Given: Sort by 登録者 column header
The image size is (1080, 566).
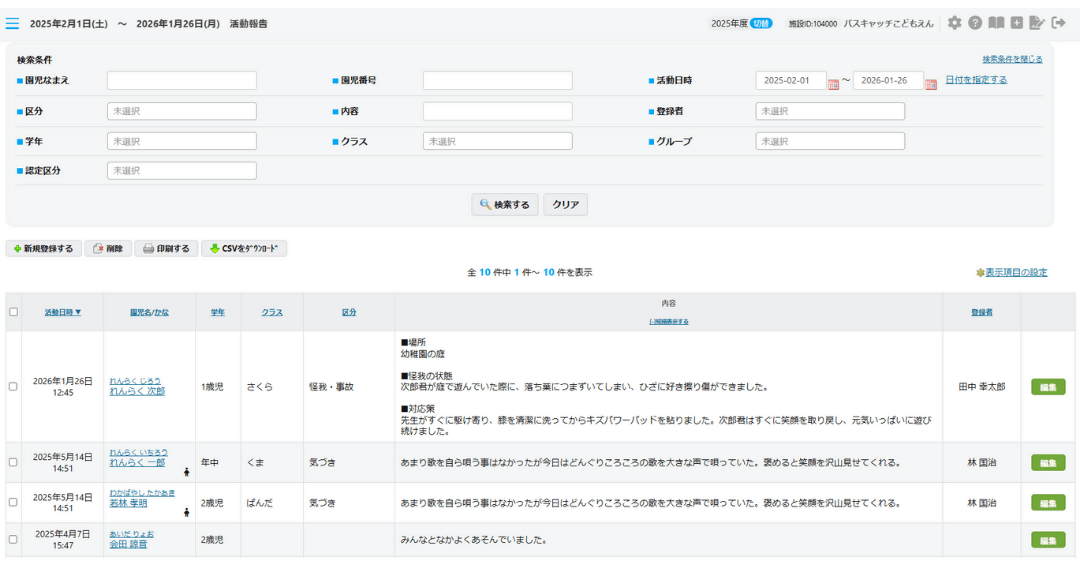Looking at the screenshot, I should coord(982,312).
